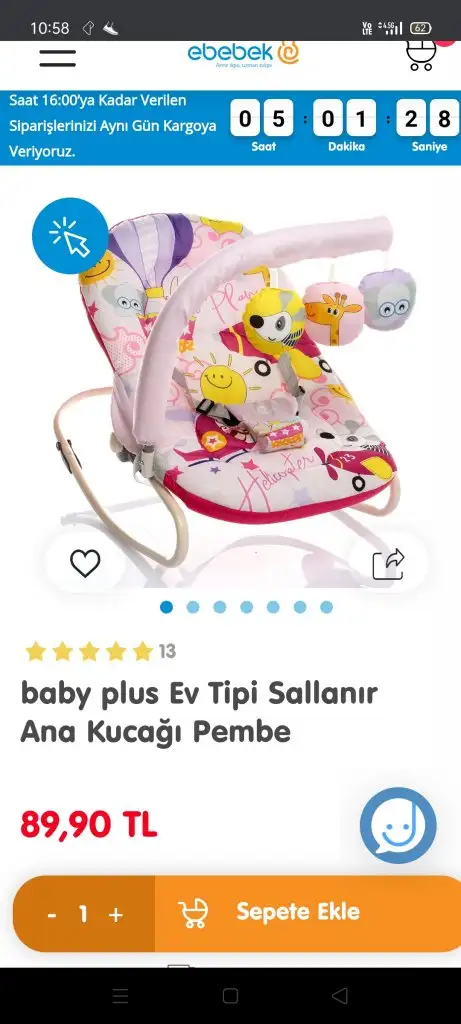Tap the ebebek logo

tap(243, 54)
